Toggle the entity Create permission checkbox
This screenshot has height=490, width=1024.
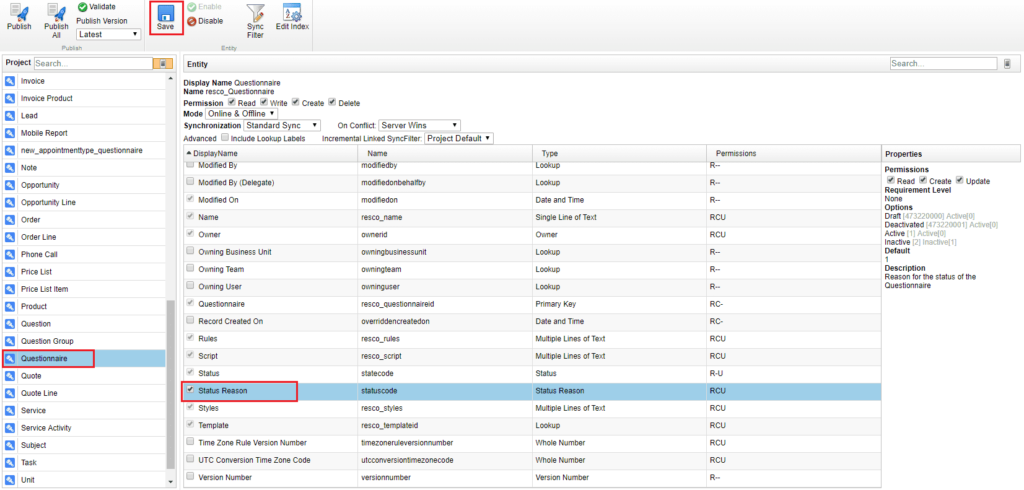296,103
